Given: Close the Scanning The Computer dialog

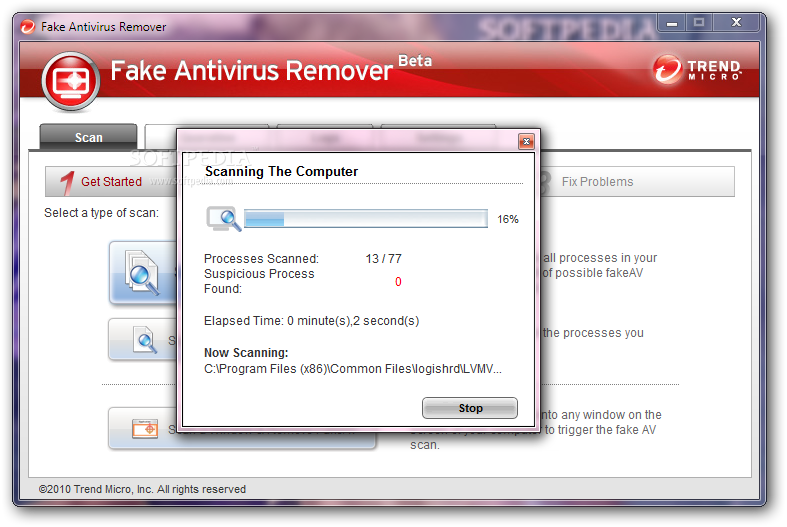Looking at the screenshot, I should [x=526, y=142].
